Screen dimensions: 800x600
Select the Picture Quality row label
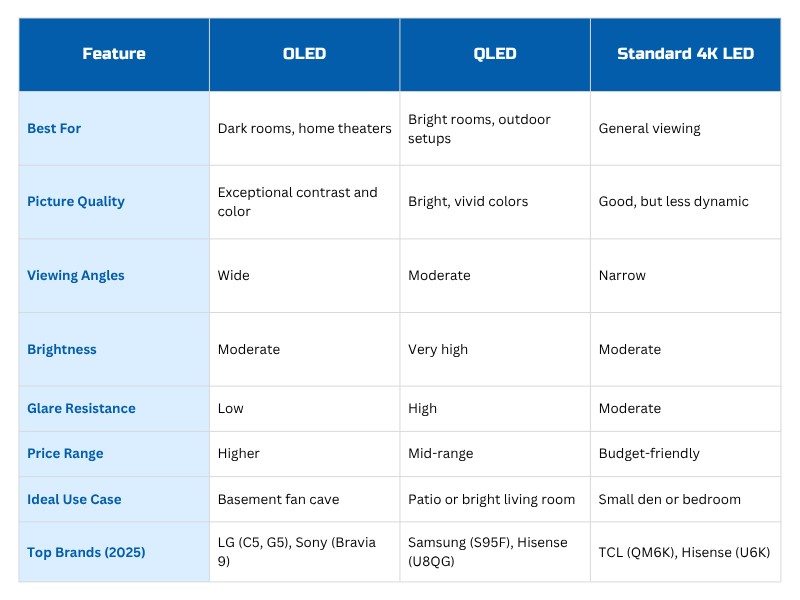coord(76,202)
